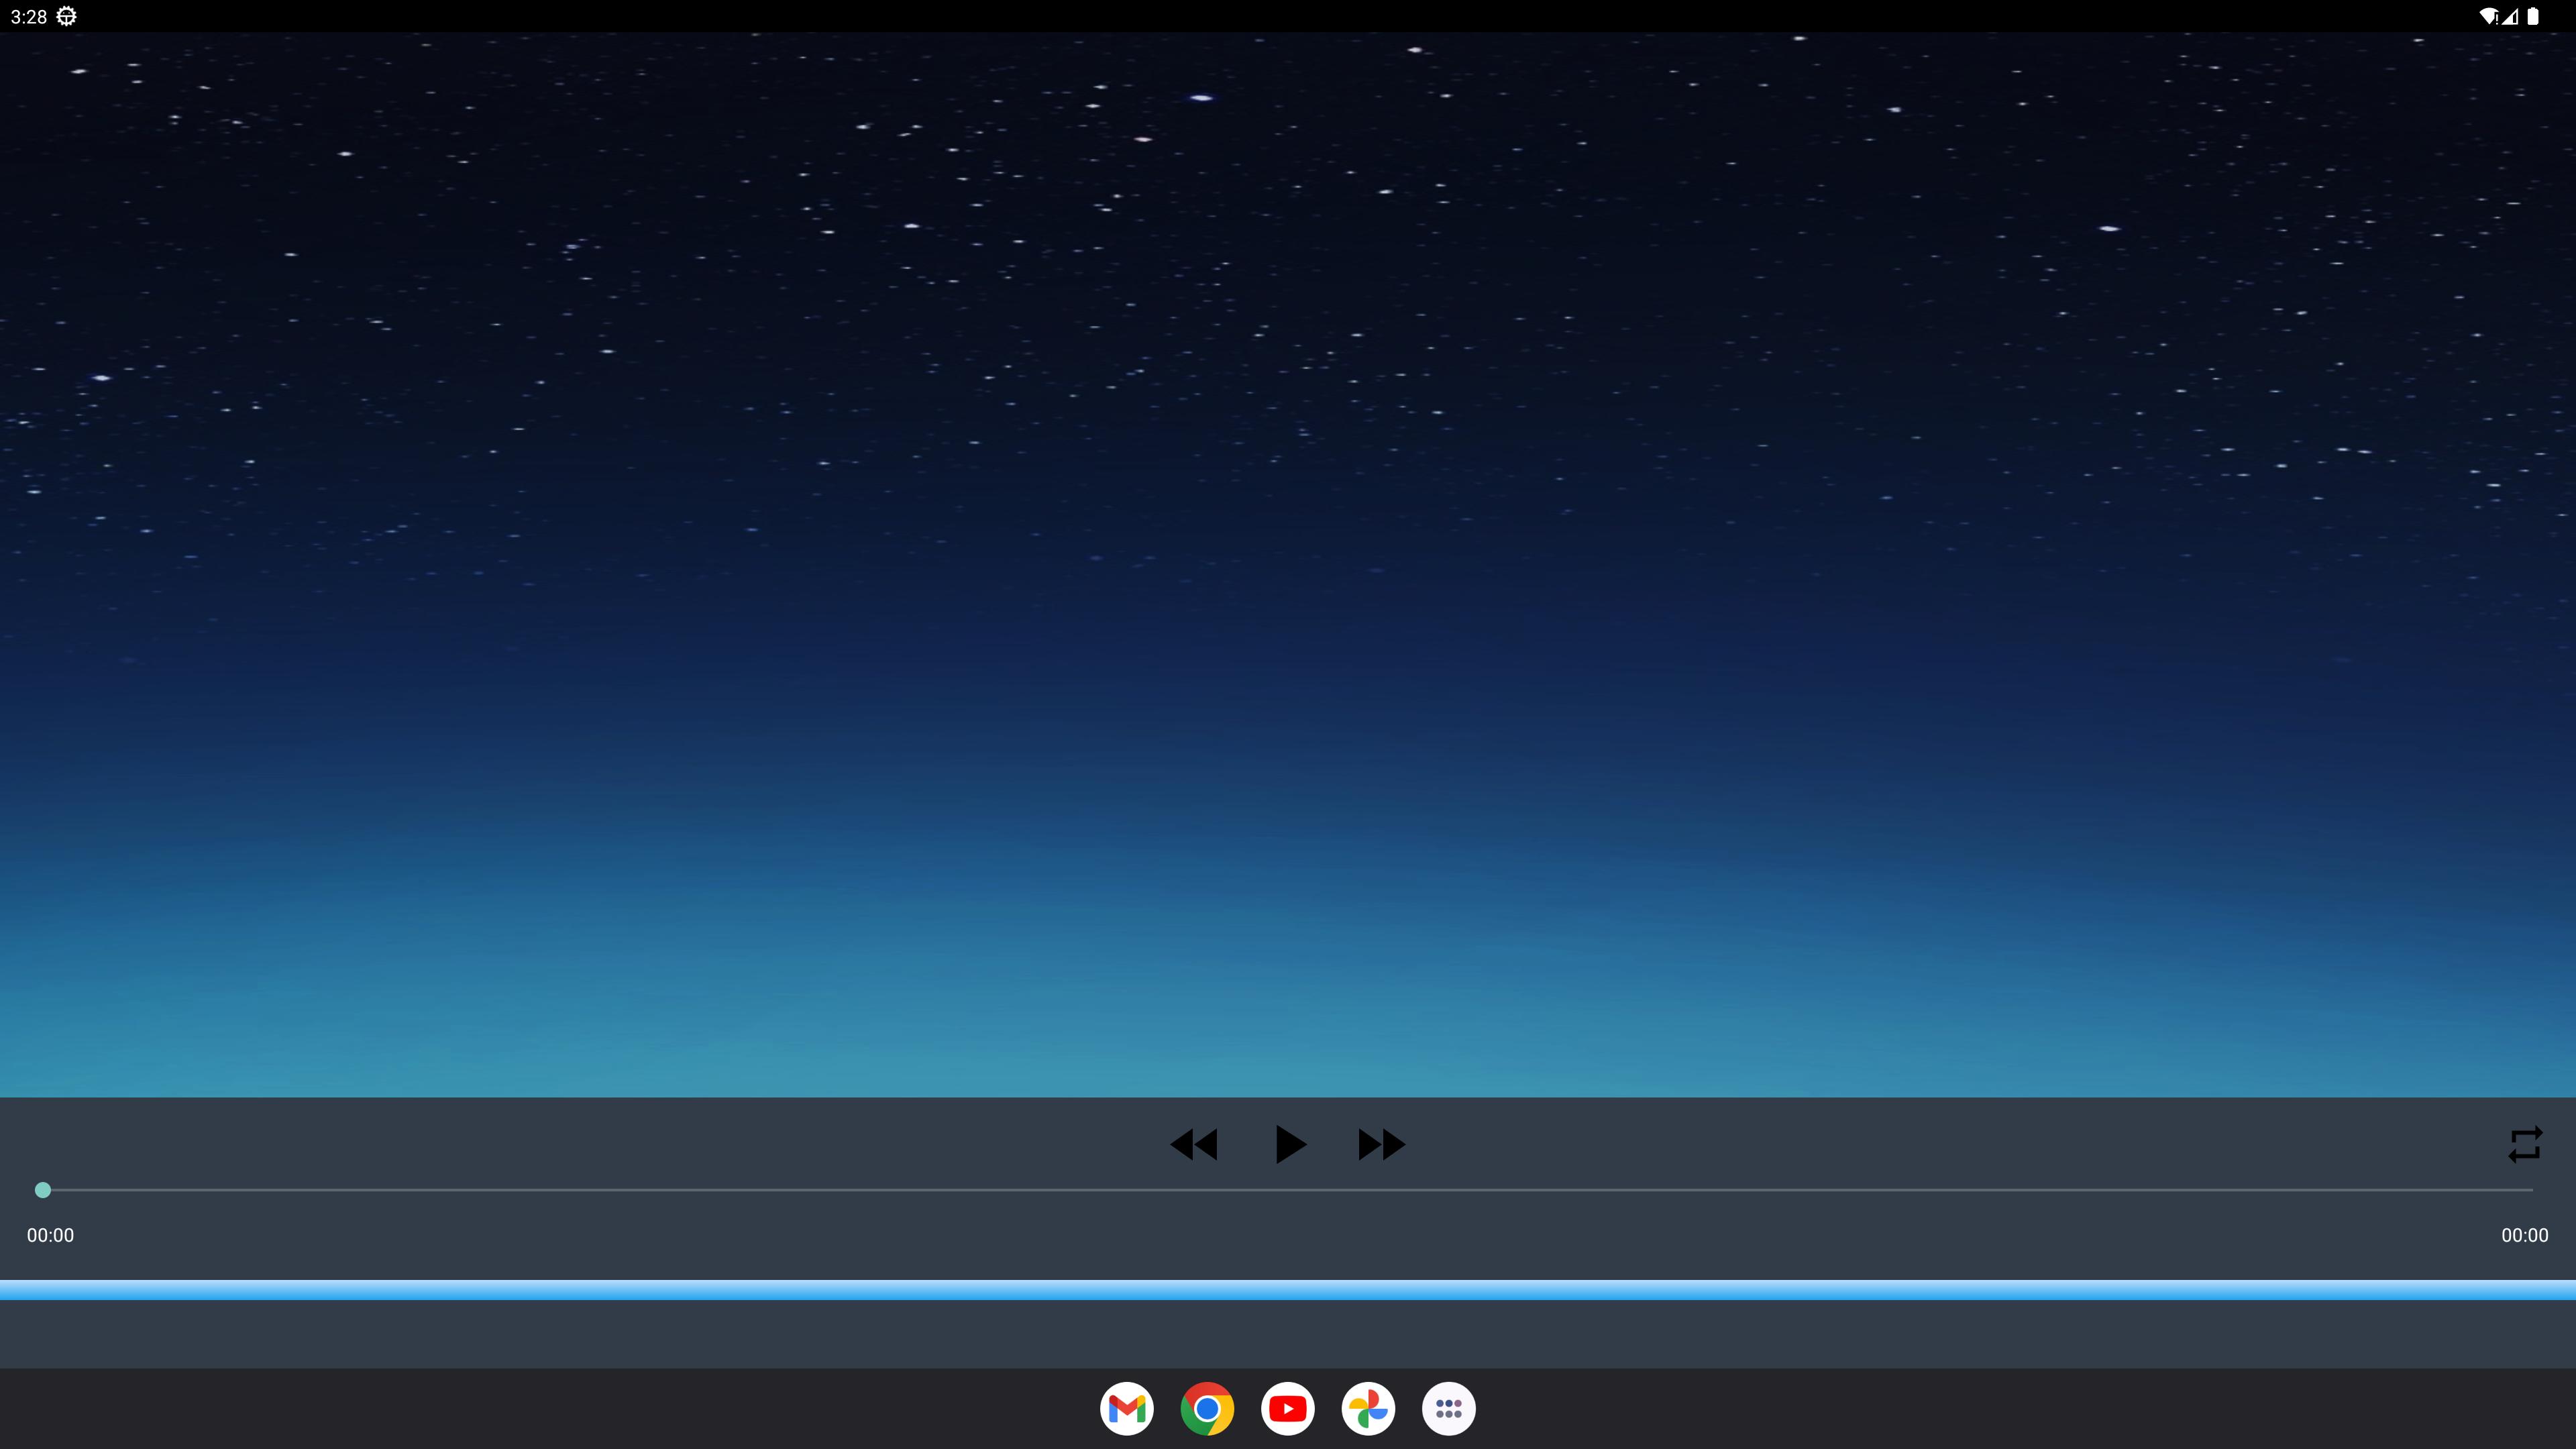Screen dimensions: 2576x1449
Task: Tap the 3:28 clock in status bar
Action: click(29, 16)
